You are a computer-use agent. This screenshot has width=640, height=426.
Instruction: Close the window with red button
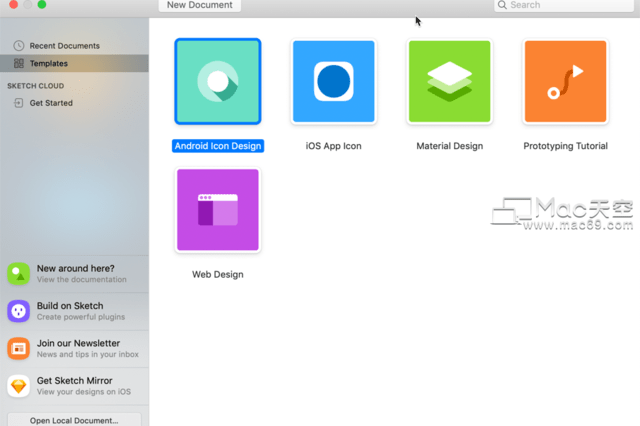tap(13, 4)
